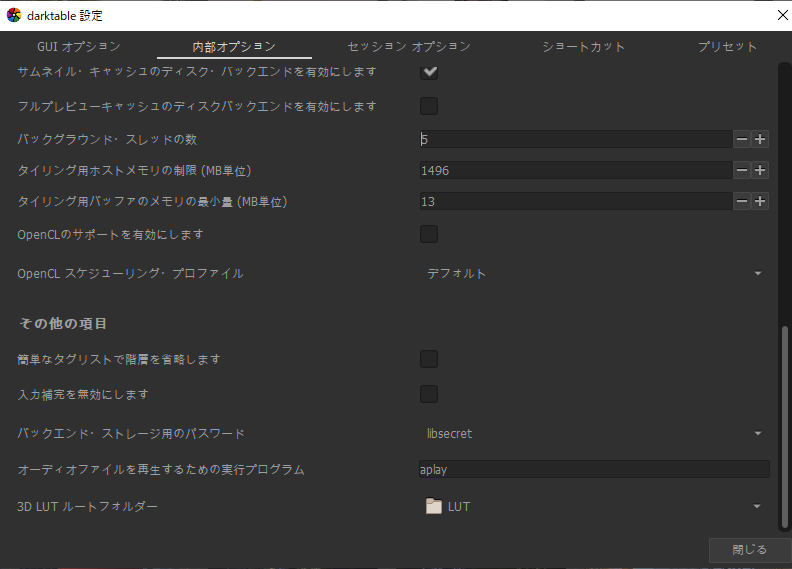Image resolution: width=792 pixels, height=569 pixels.
Task: Decrease tiling buffer minimum memory with minus
Action: pyautogui.click(x=741, y=201)
